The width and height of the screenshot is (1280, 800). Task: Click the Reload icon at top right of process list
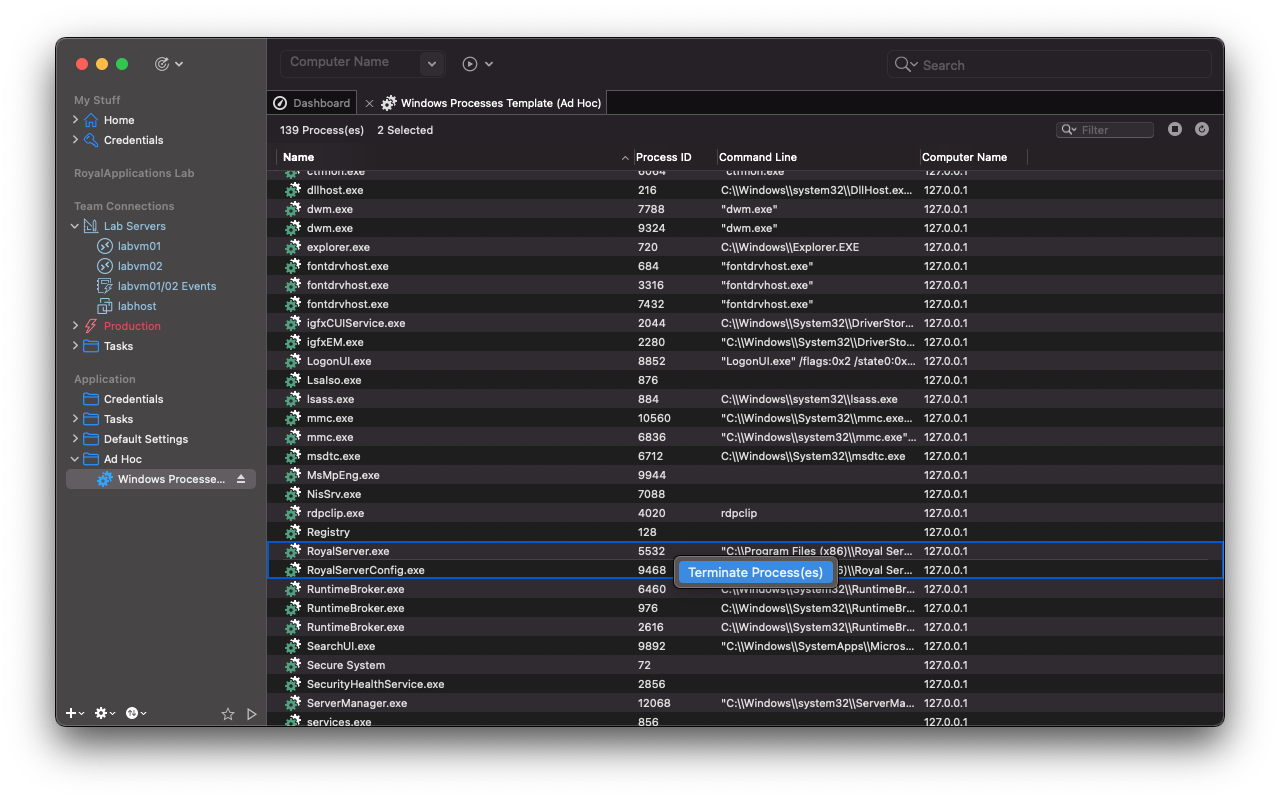pyautogui.click(x=1202, y=129)
